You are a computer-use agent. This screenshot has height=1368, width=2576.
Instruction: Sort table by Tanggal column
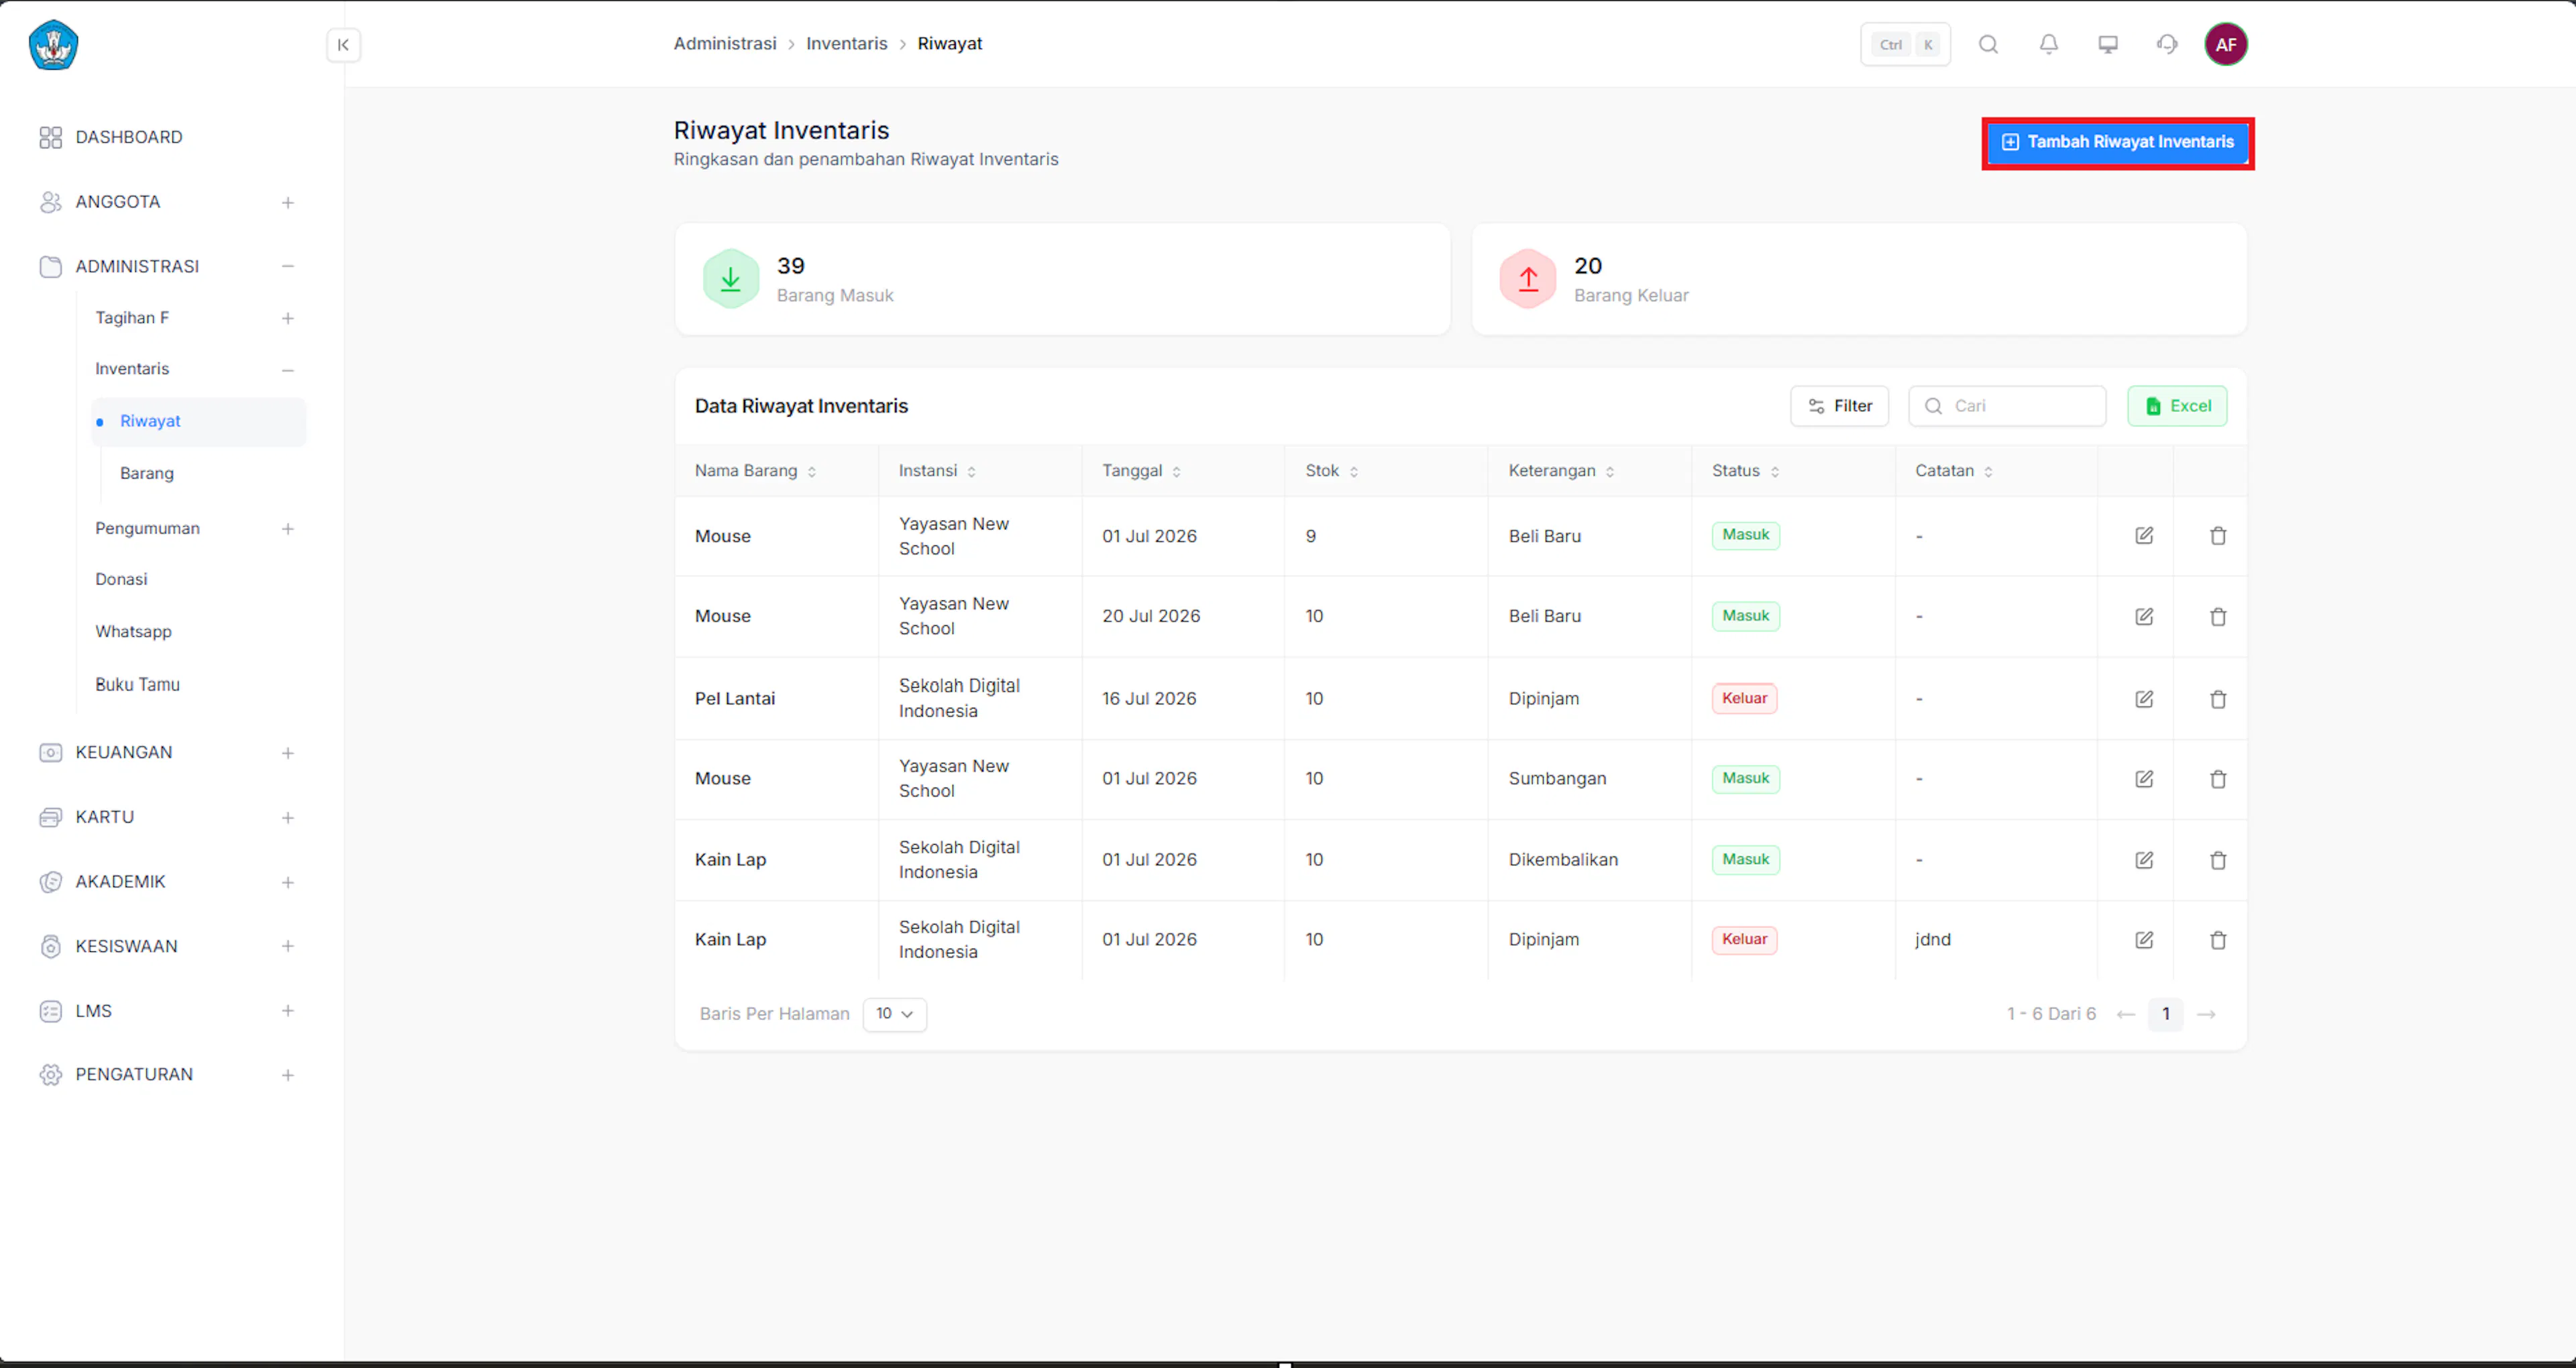(1141, 471)
